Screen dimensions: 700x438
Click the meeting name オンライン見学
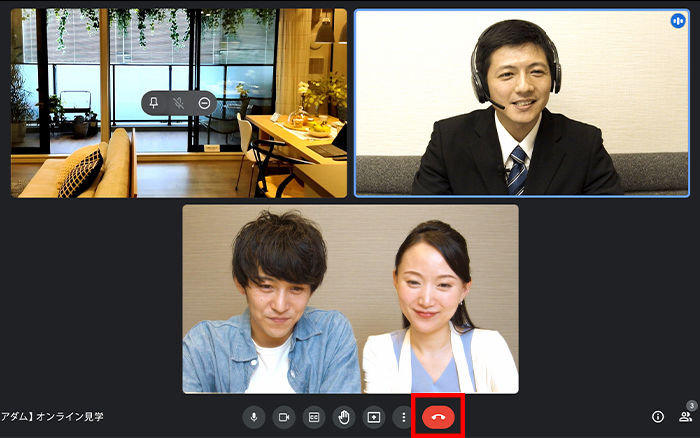(x=70, y=417)
